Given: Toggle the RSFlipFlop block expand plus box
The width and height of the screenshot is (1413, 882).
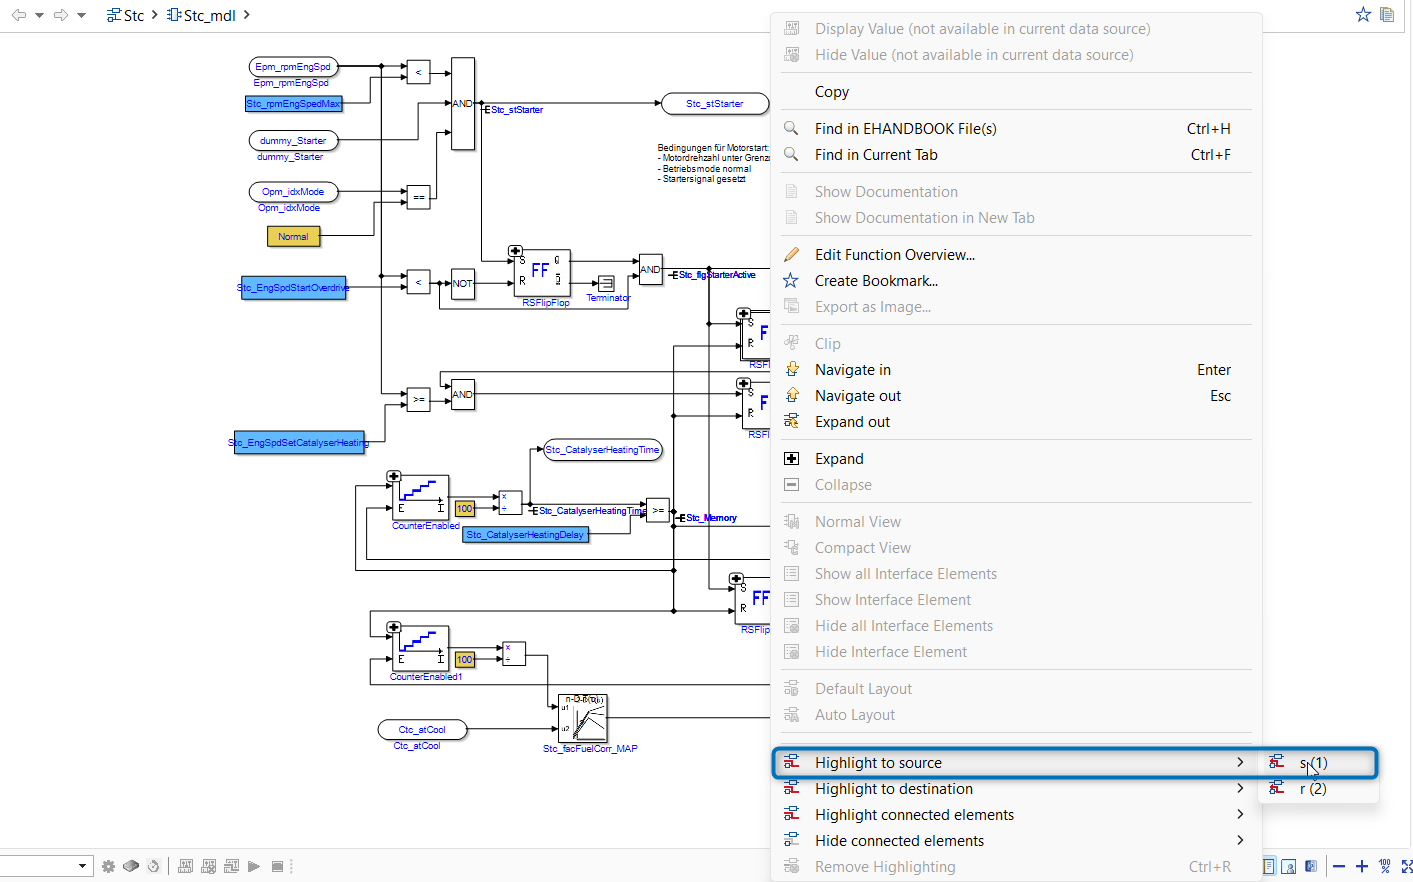Looking at the screenshot, I should 515,252.
